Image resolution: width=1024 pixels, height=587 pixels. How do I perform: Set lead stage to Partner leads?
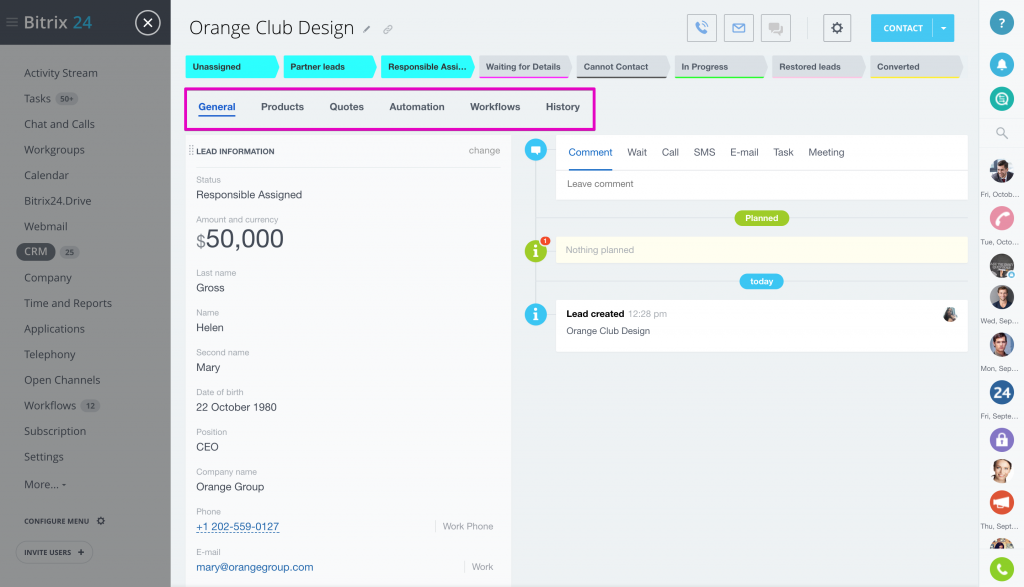click(x=329, y=67)
